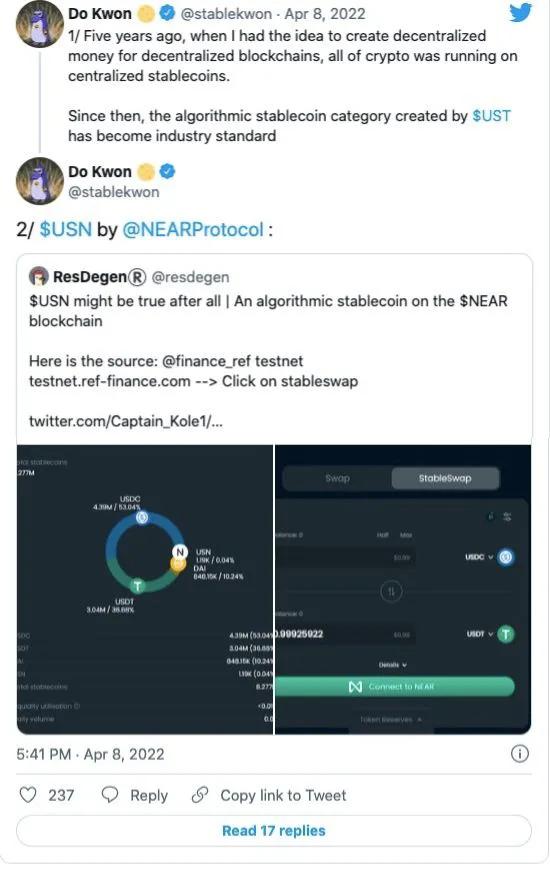Image resolution: width=550 pixels, height=869 pixels.
Task: Click the Reply speech bubble icon
Action: pos(110,795)
